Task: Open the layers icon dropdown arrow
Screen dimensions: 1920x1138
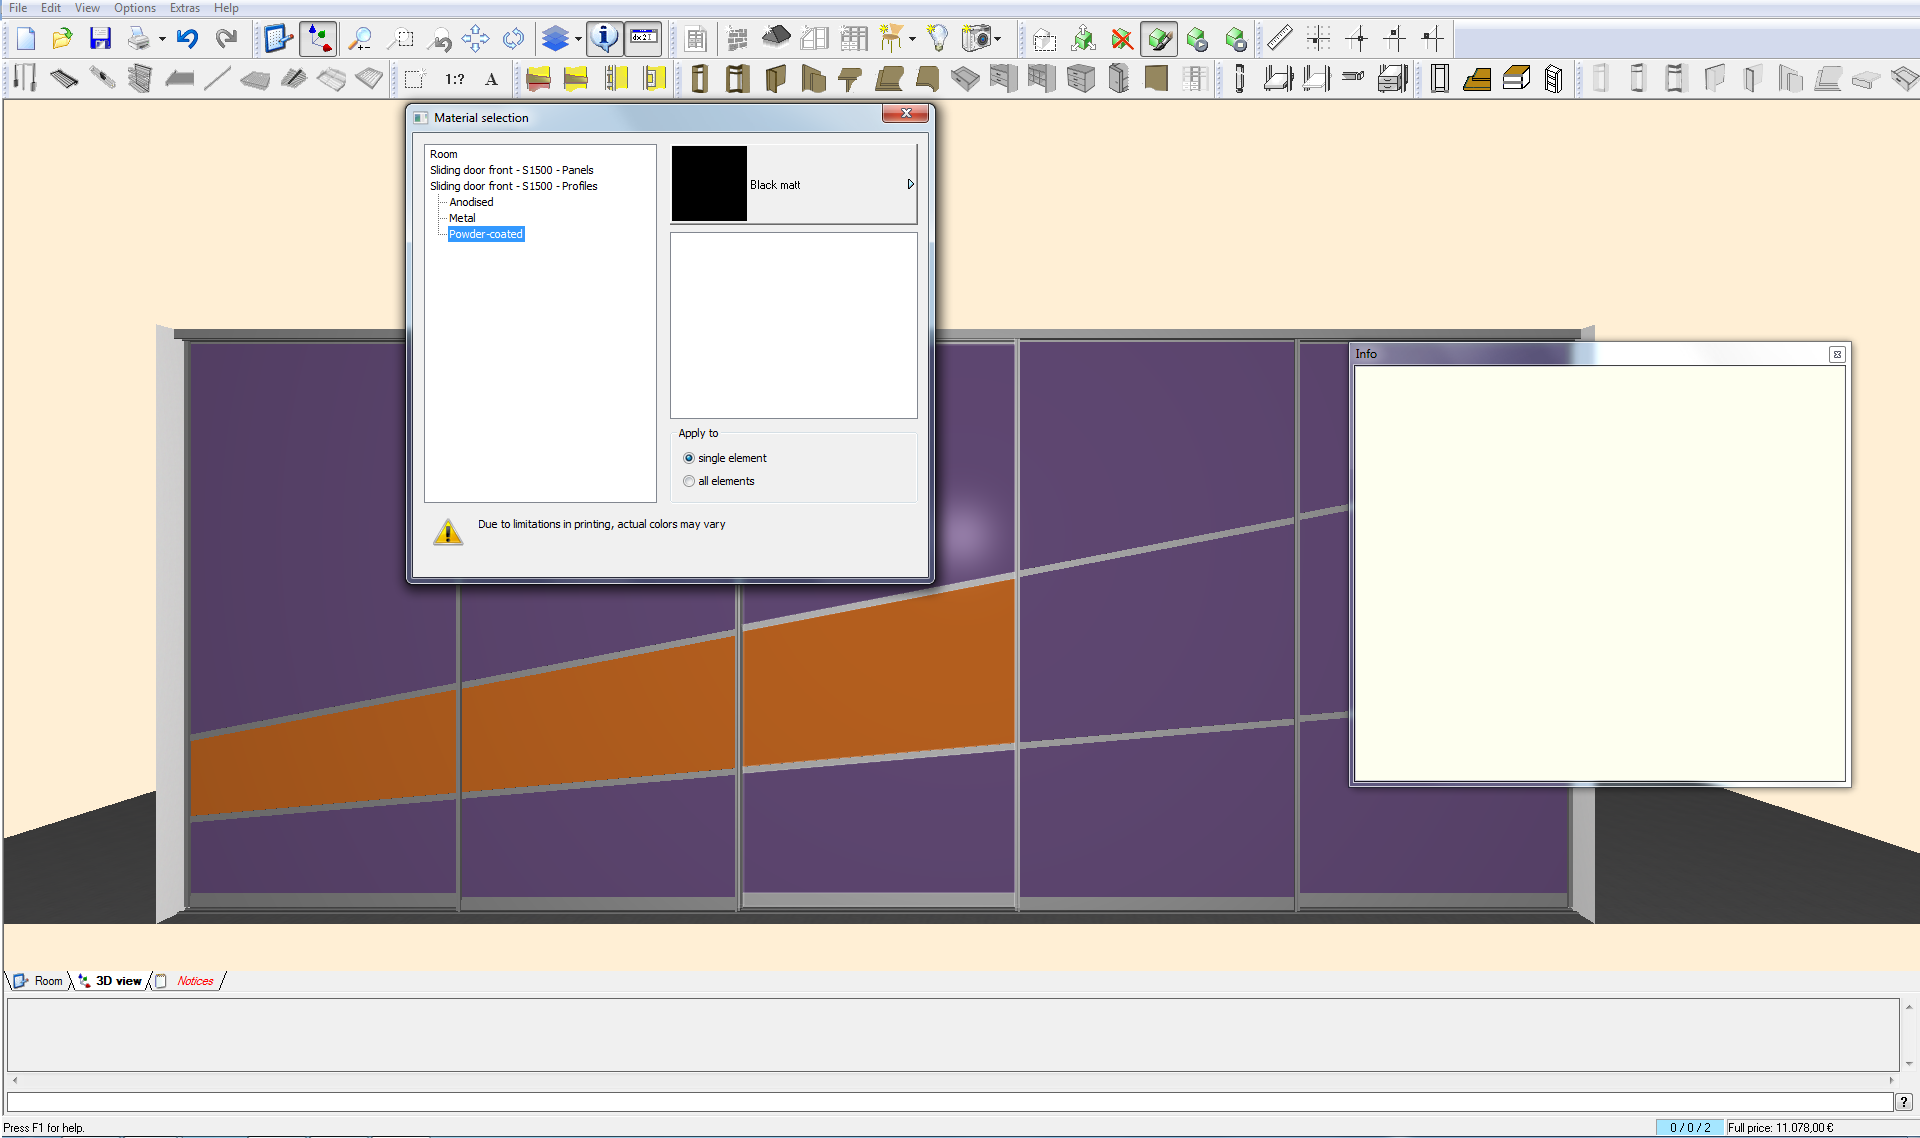Action: [x=578, y=40]
